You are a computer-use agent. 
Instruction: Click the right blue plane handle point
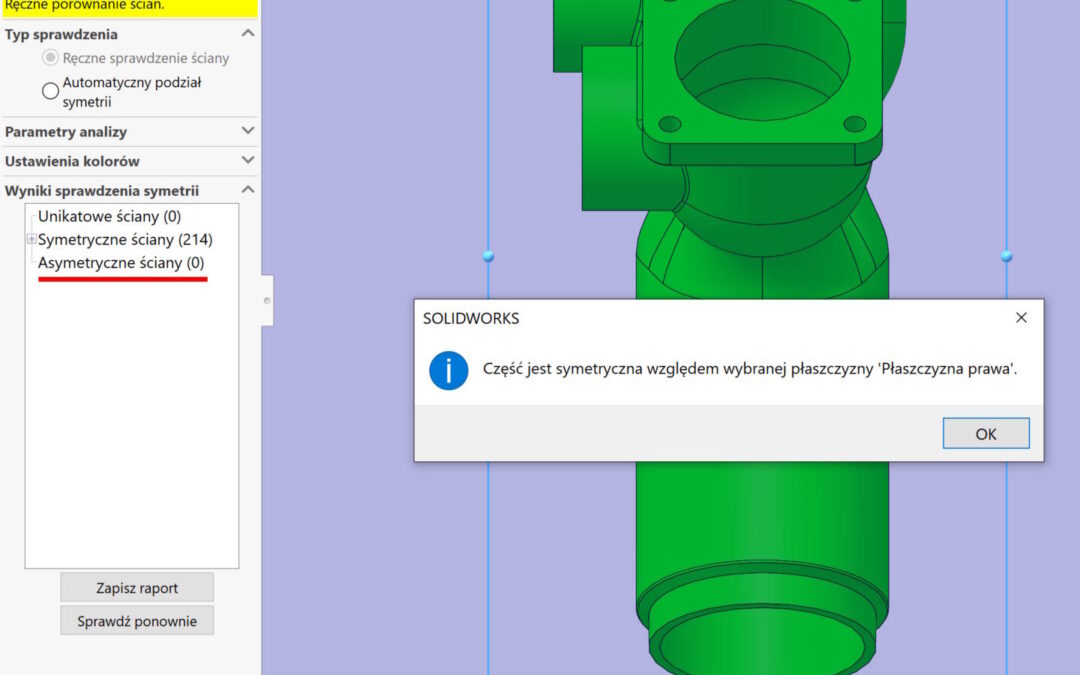click(1006, 256)
